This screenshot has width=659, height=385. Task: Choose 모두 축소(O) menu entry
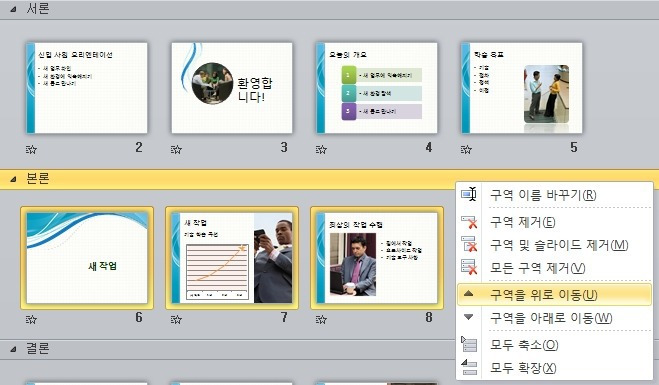coord(554,345)
